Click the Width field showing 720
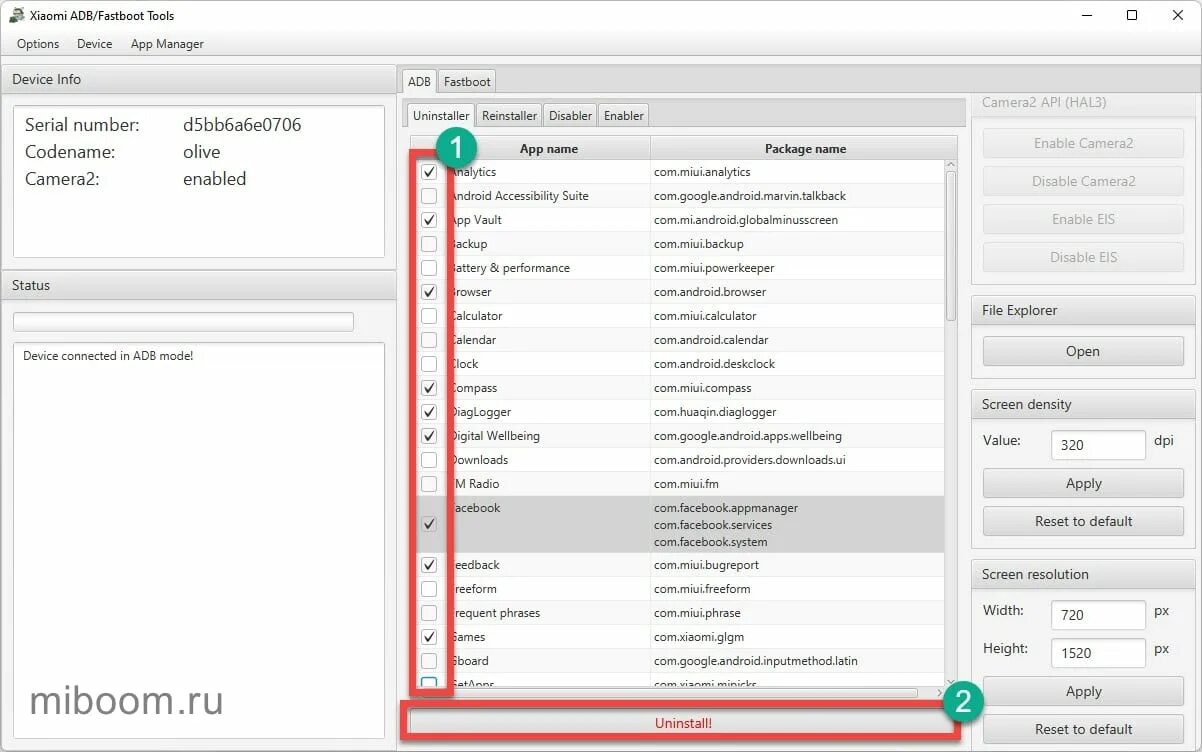This screenshot has height=752, width=1202. (1098, 615)
